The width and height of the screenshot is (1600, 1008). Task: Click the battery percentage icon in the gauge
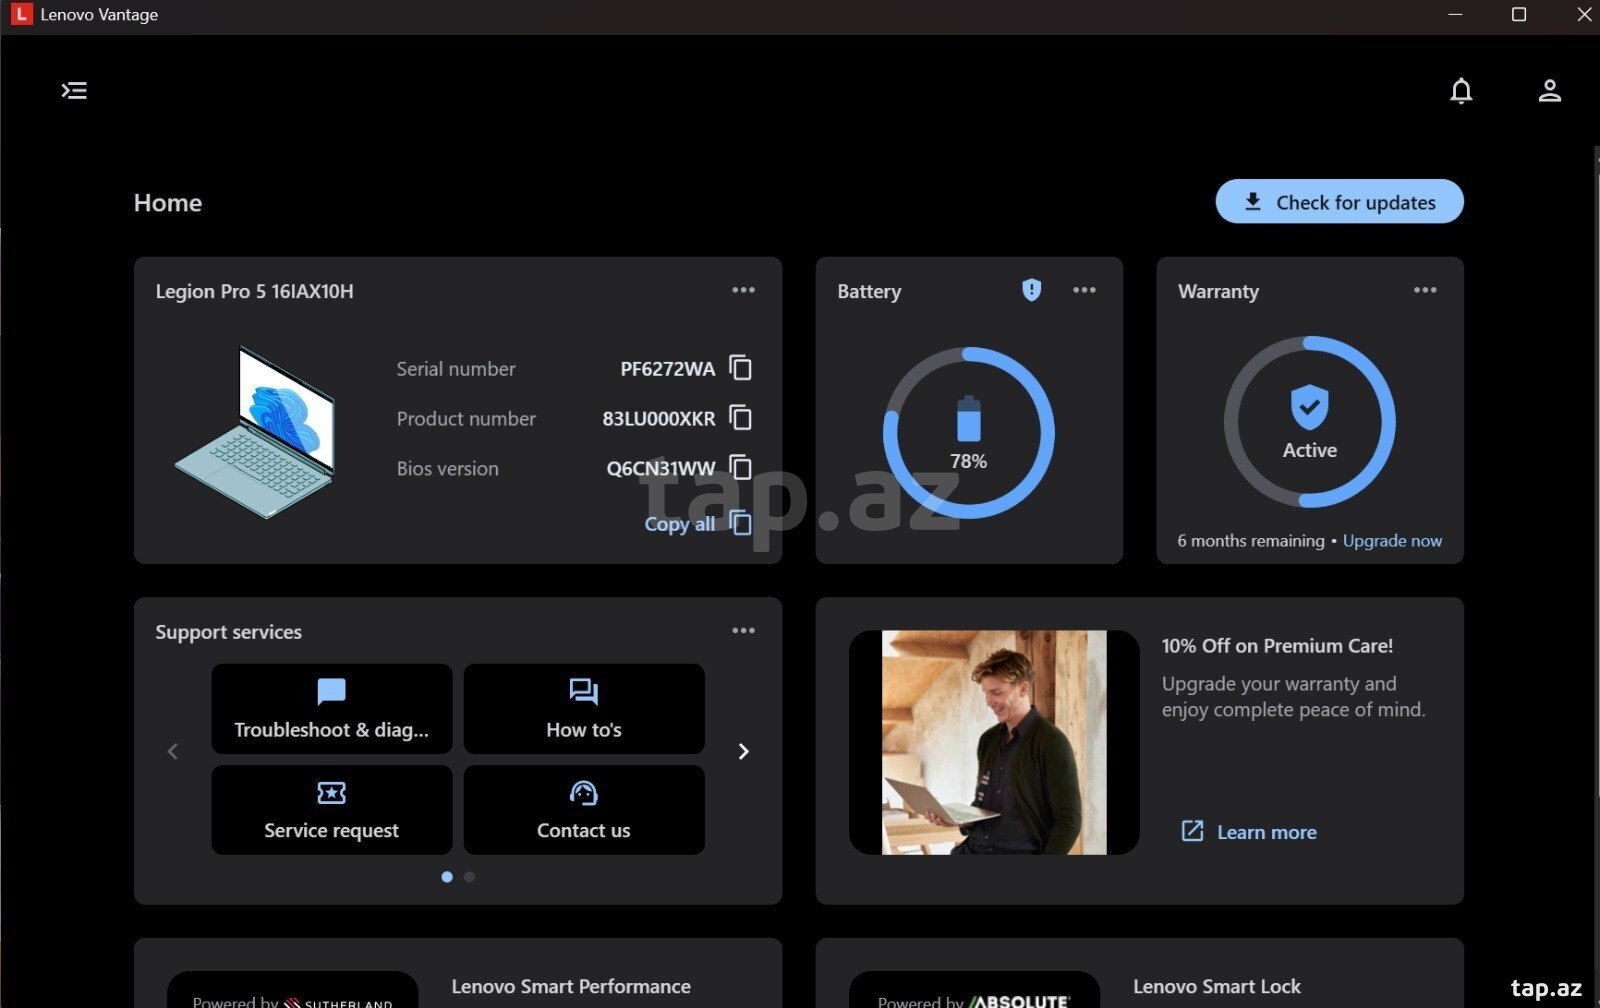968,419
